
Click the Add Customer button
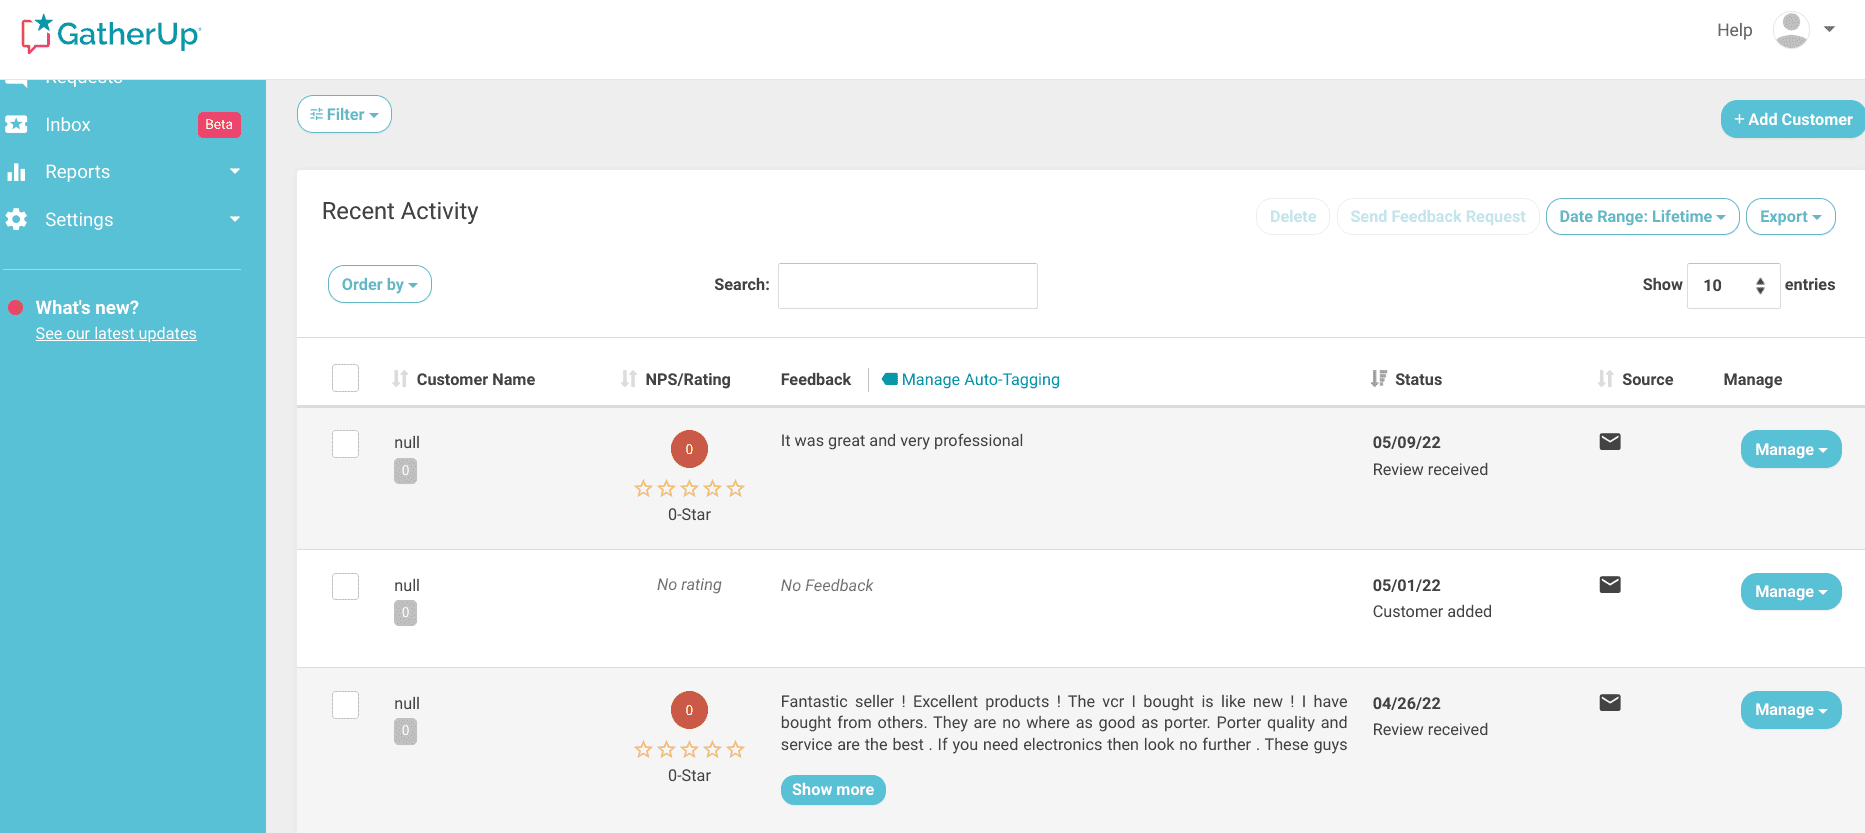[1792, 119]
